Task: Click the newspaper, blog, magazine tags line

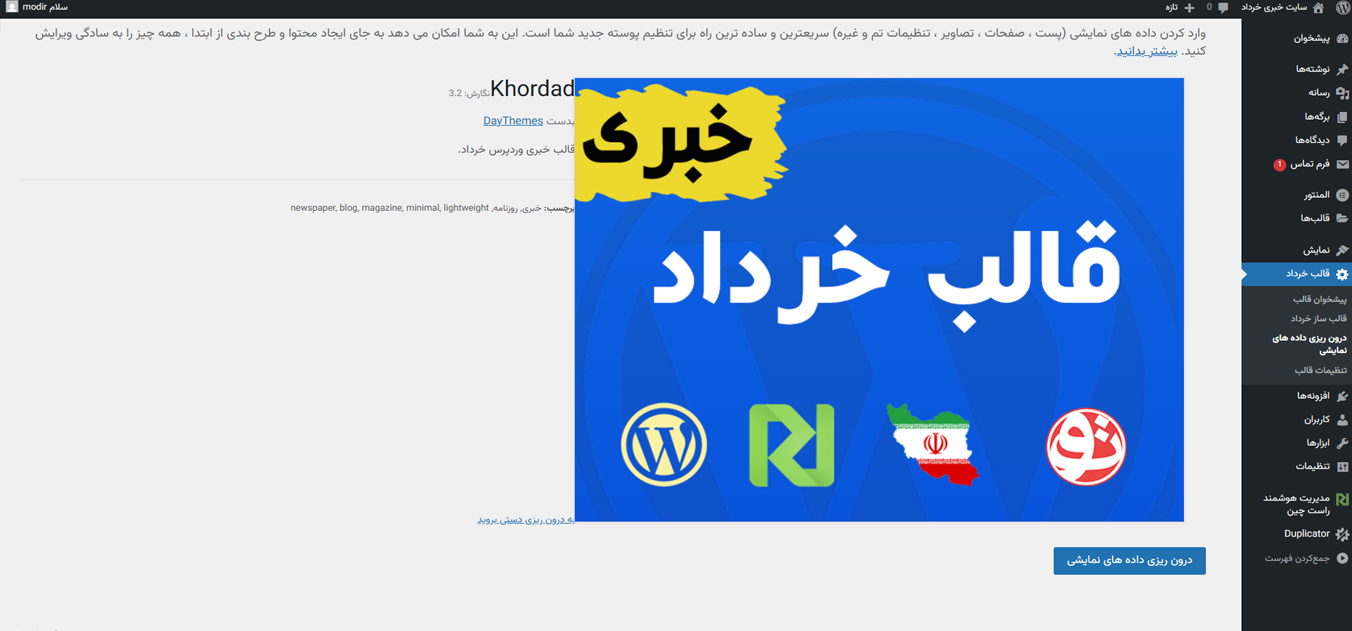Action: coord(432,208)
